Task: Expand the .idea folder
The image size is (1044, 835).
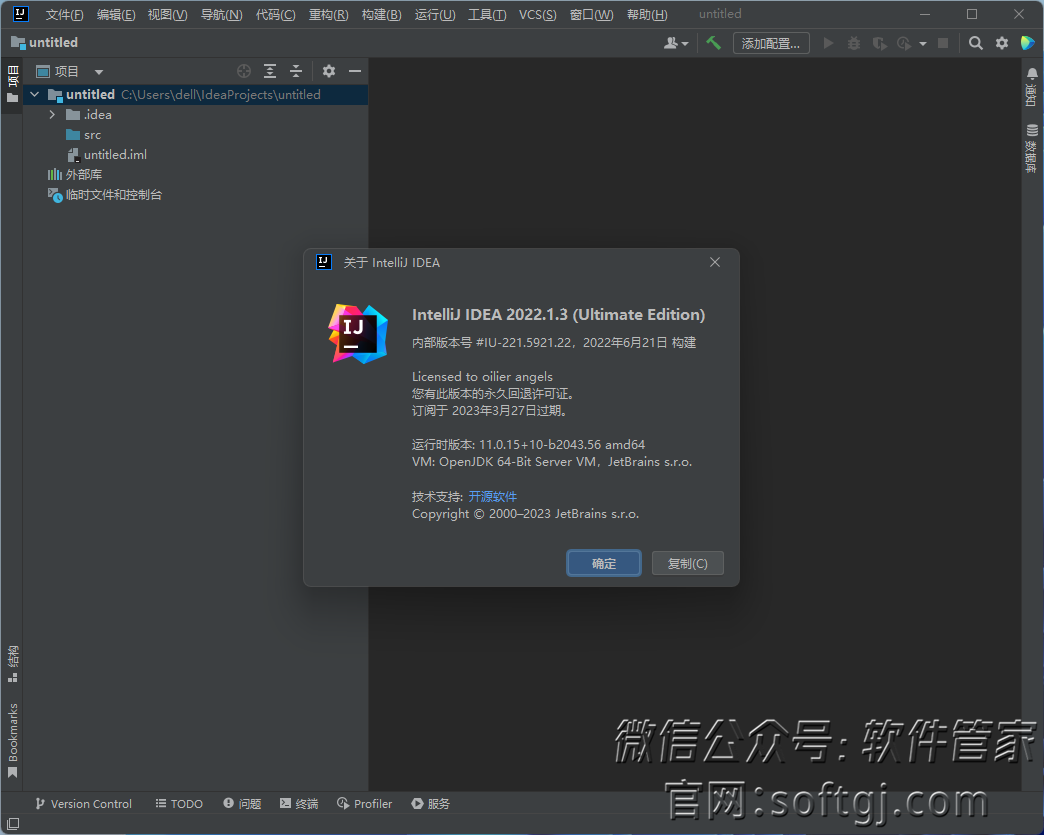Action: [52, 115]
